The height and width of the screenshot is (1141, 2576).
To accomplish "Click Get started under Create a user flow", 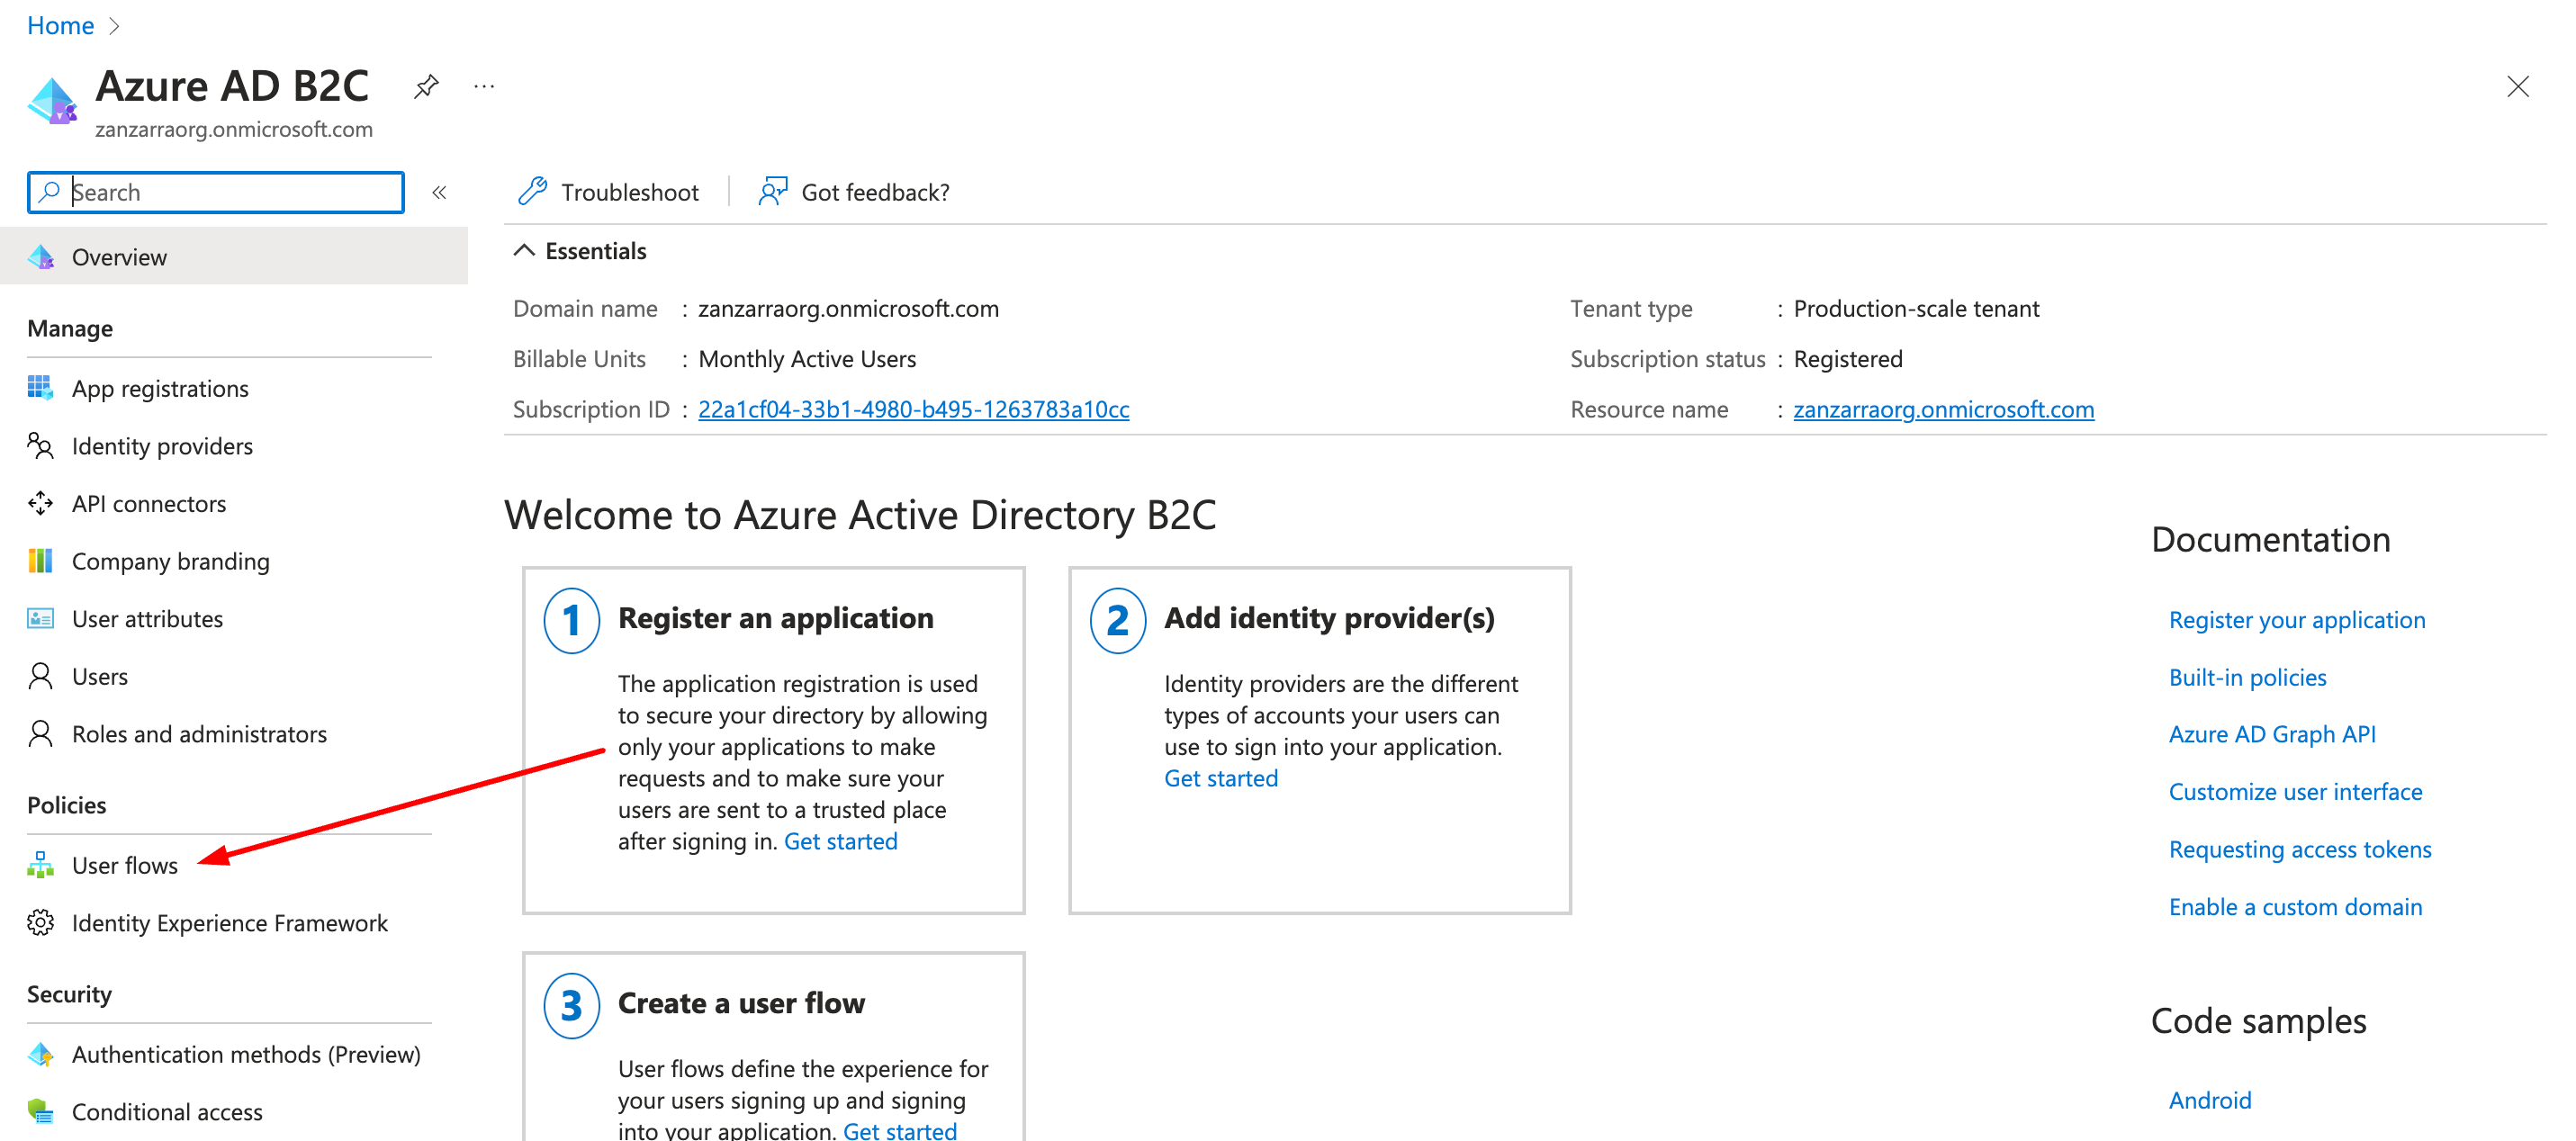I will (899, 1130).
